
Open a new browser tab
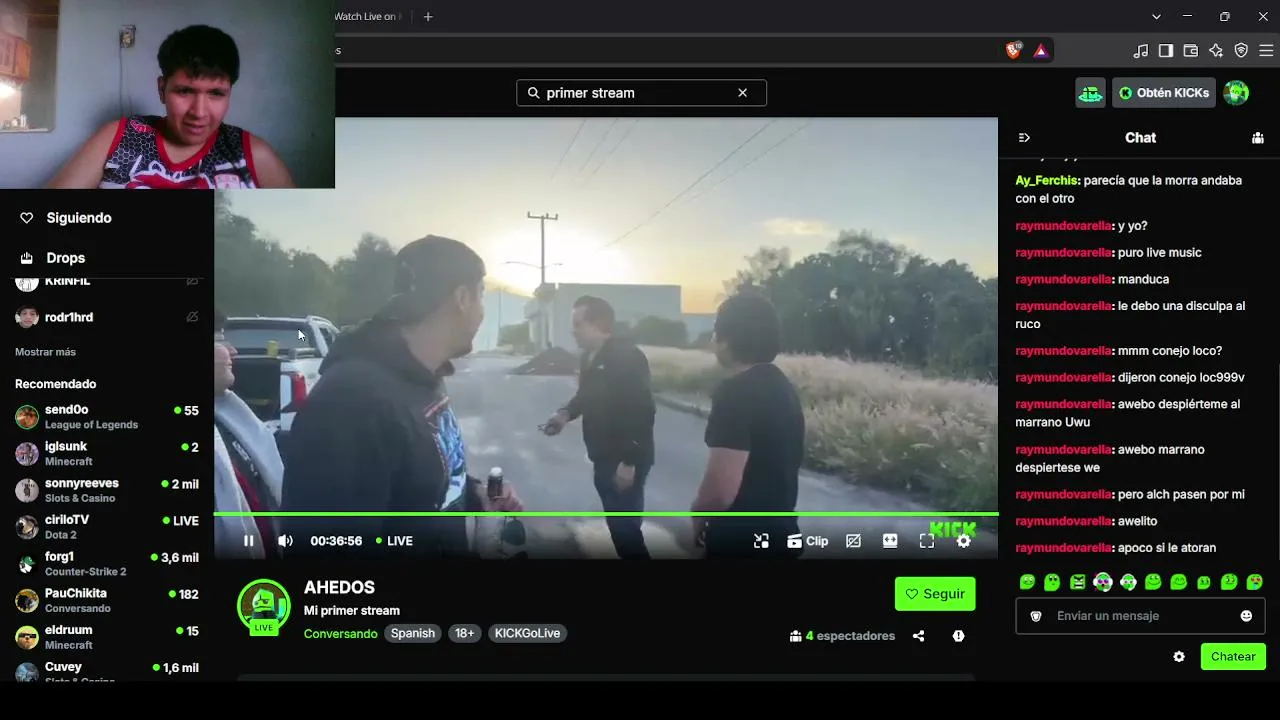pyautogui.click(x=428, y=17)
